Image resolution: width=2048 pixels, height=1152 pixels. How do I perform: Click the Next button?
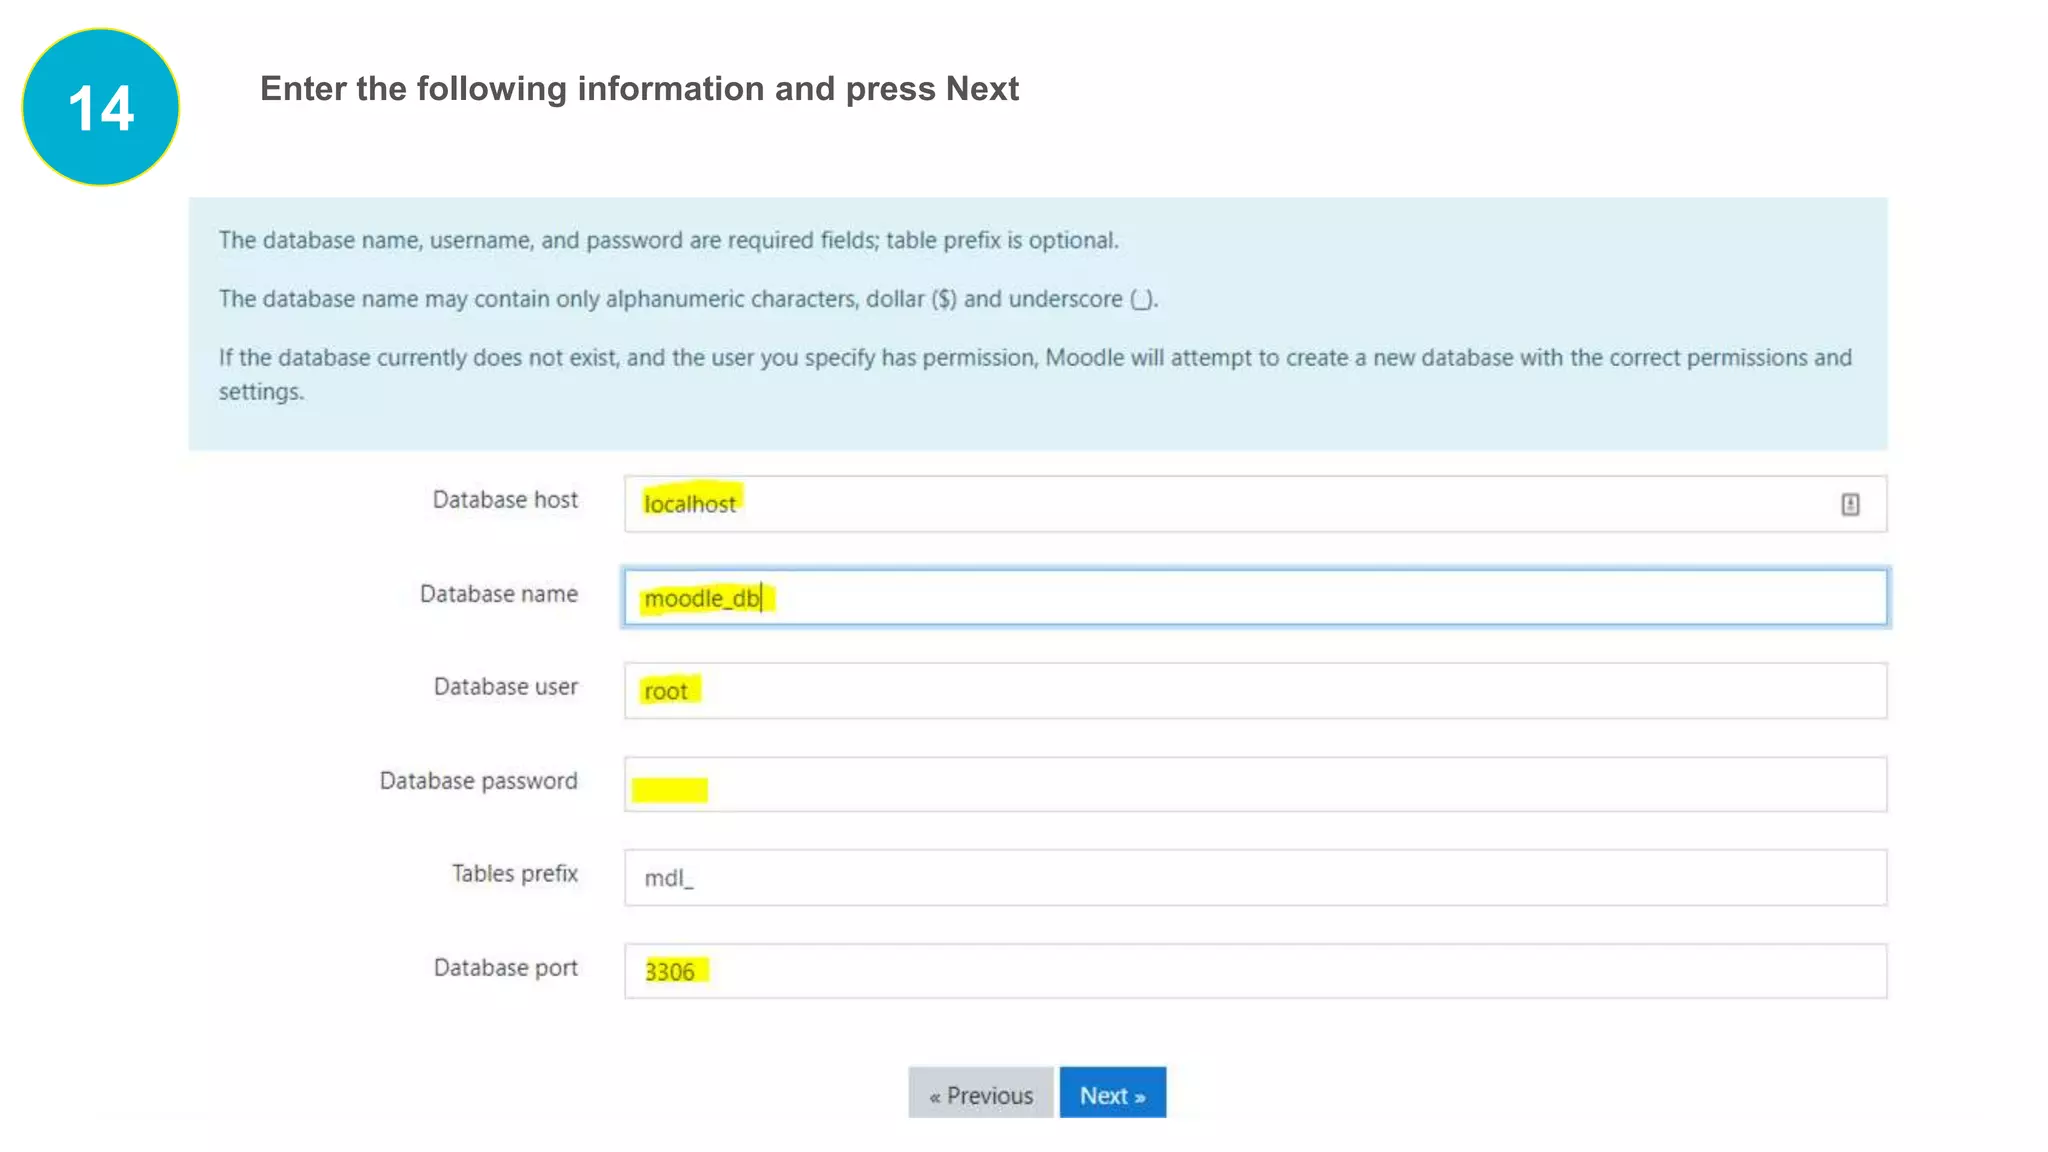[x=1112, y=1093]
